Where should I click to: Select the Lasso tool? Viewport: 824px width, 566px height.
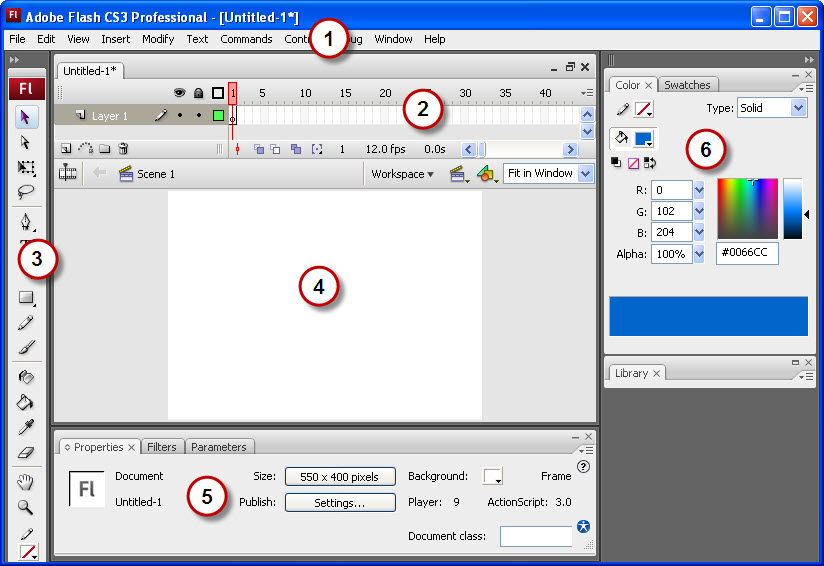point(25,192)
